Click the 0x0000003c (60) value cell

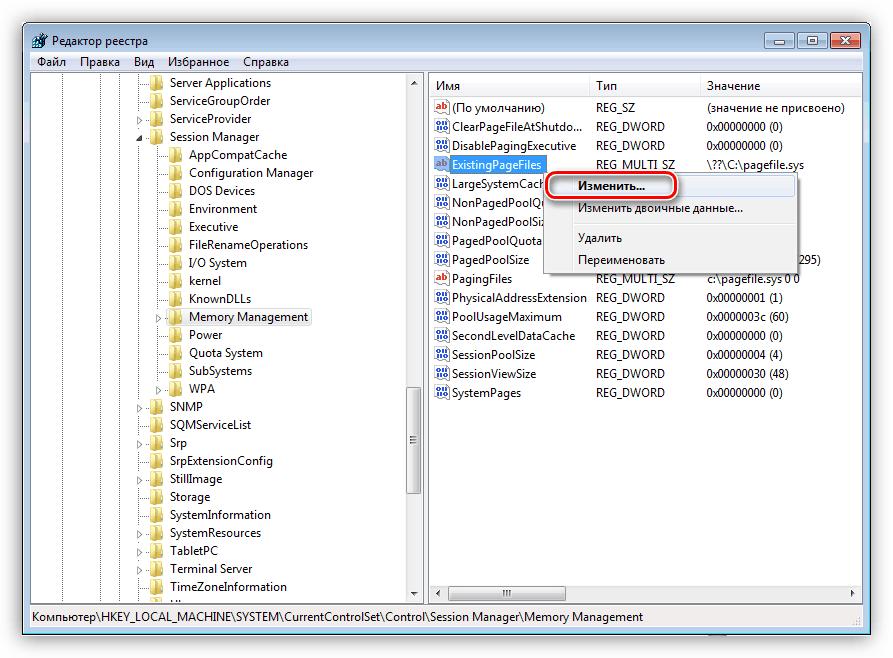pyautogui.click(x=747, y=317)
